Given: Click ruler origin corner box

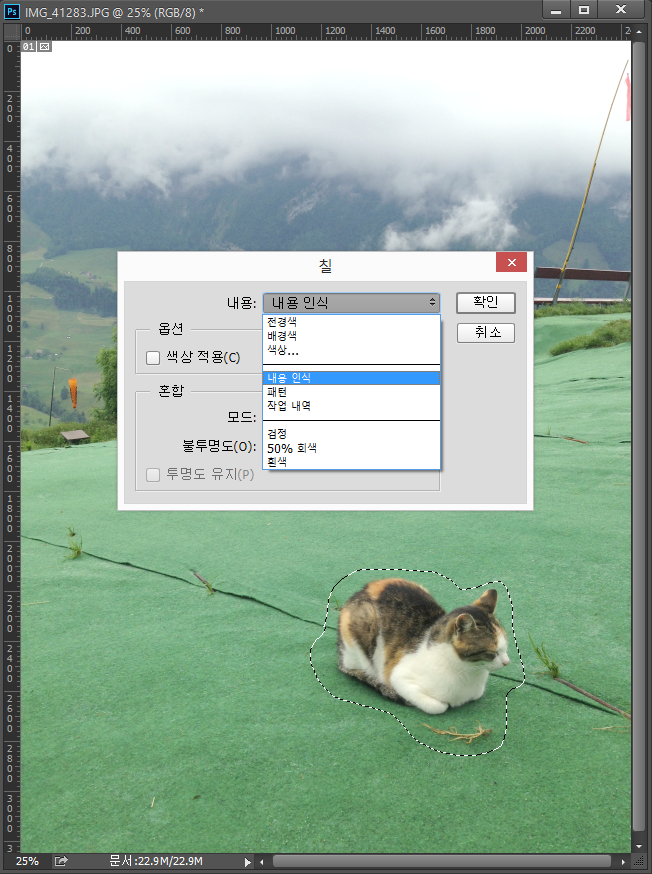Looking at the screenshot, I should click(x=12, y=32).
